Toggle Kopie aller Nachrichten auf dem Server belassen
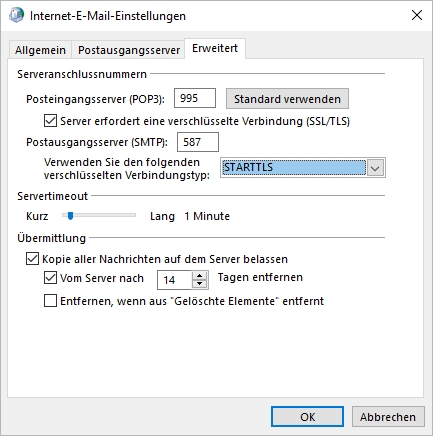Screen dimensions: 433x436 click(32, 259)
